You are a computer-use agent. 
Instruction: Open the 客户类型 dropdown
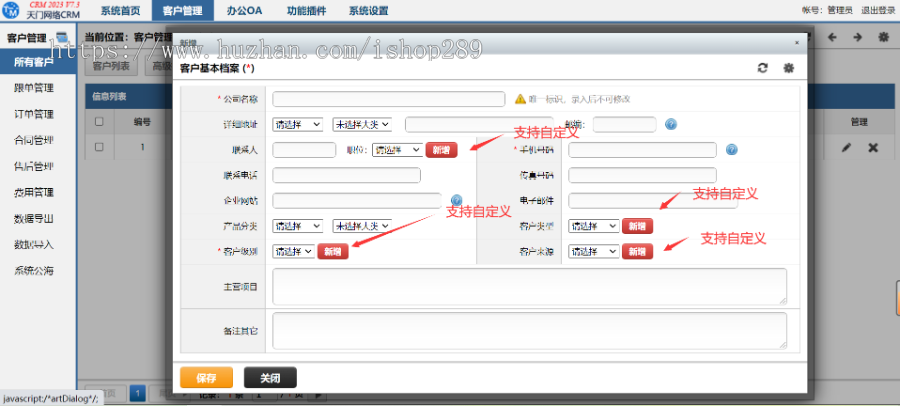click(x=594, y=226)
